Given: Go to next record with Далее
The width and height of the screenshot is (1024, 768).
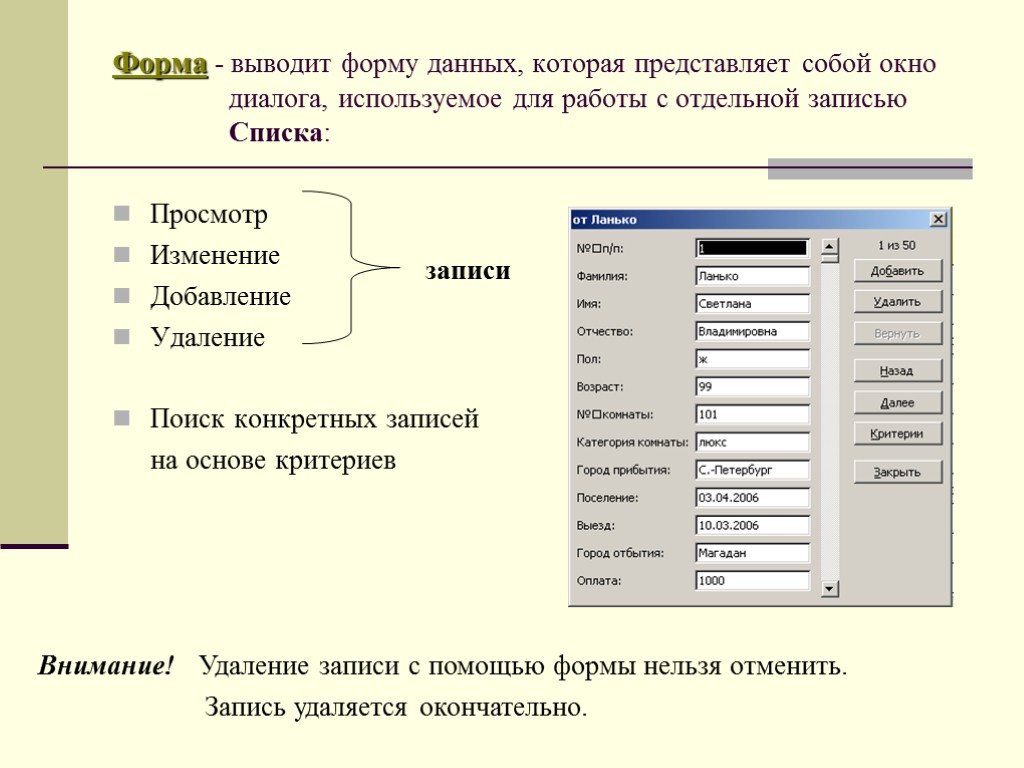Looking at the screenshot, I should pos(898,402).
